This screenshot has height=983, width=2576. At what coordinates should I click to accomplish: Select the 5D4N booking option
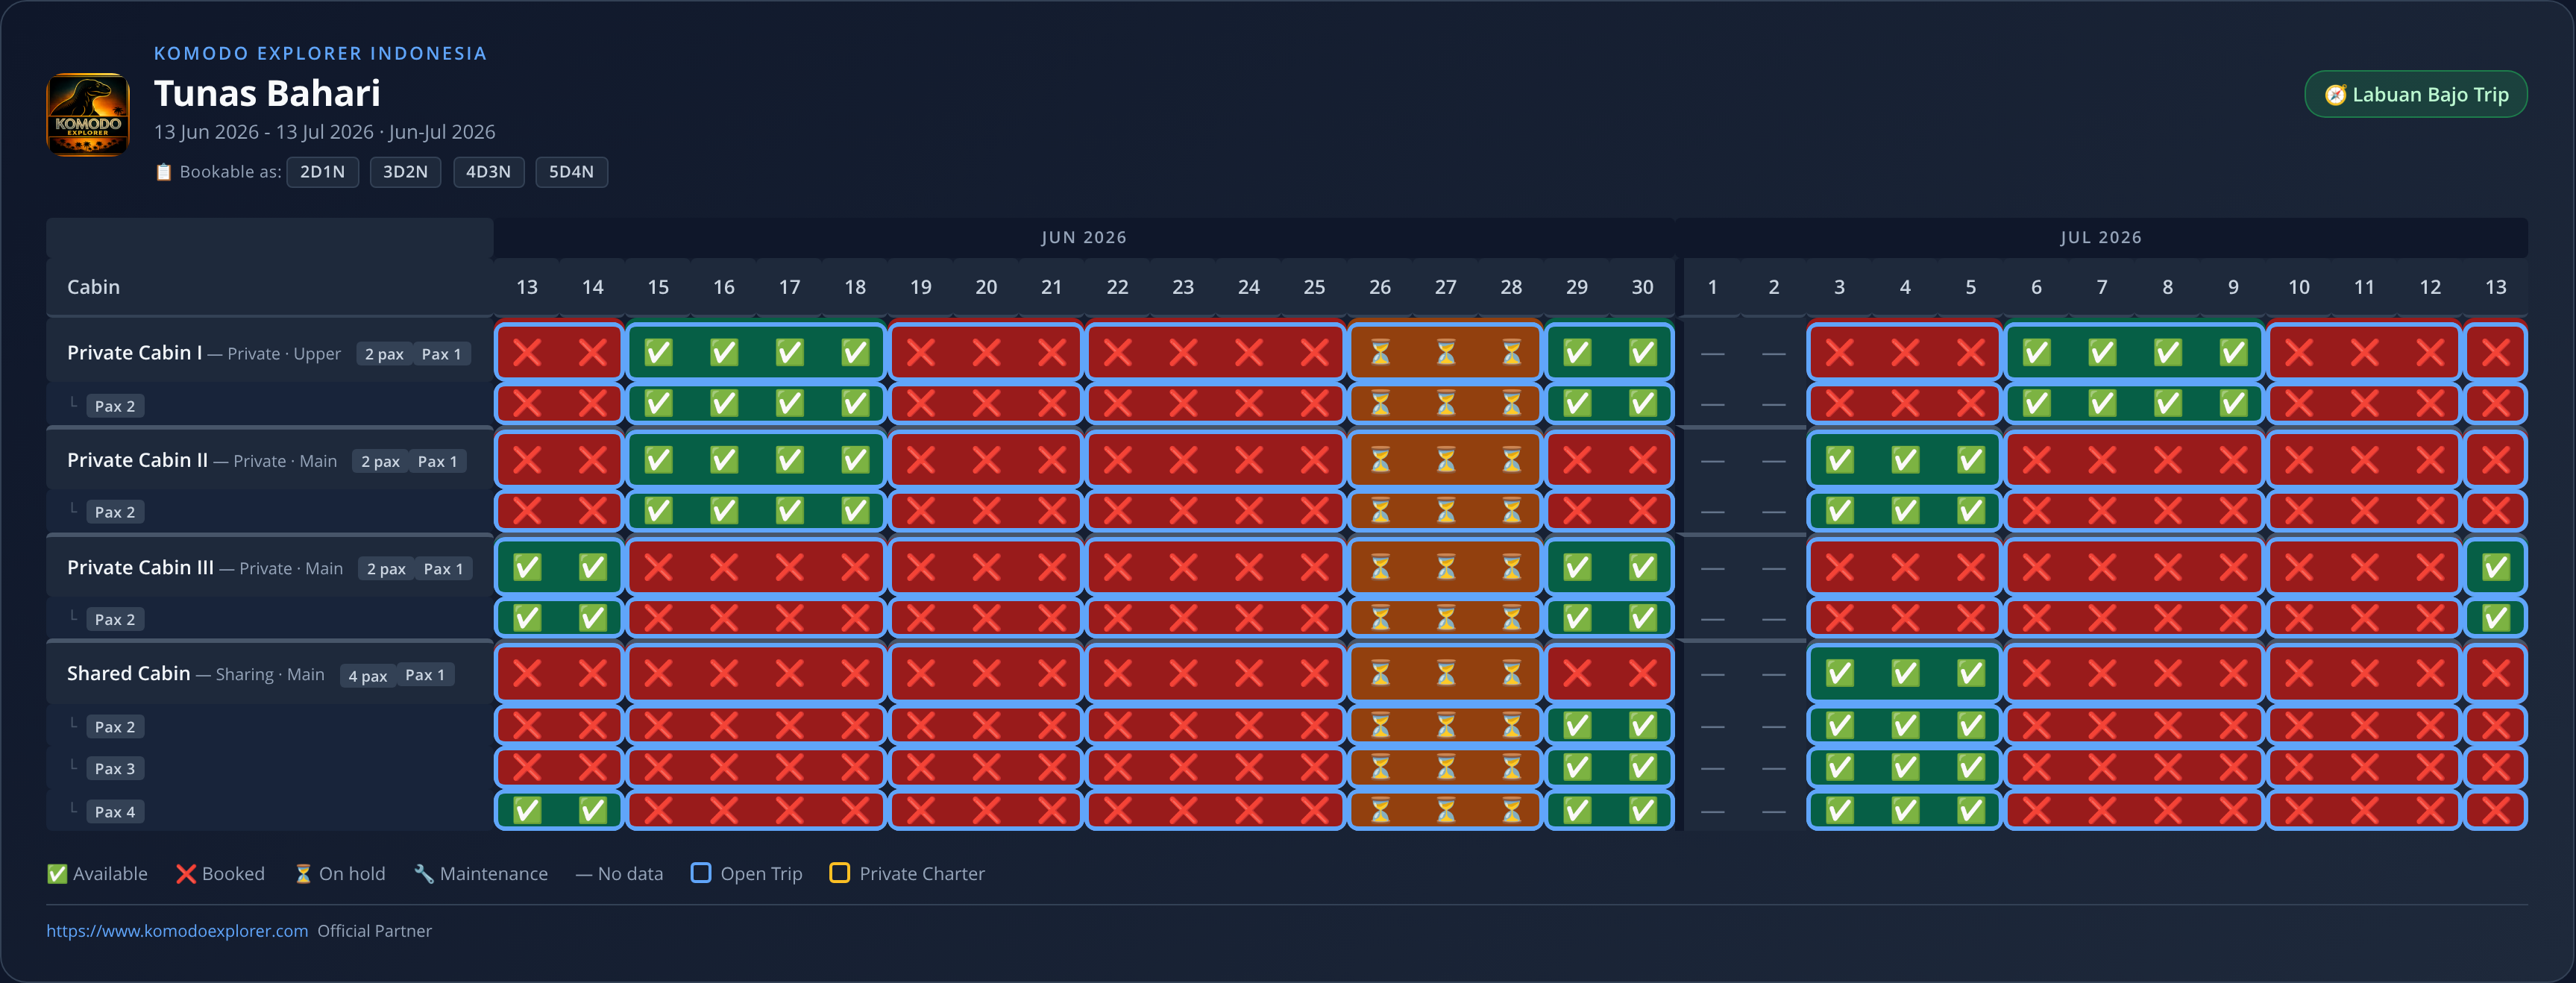tap(571, 172)
